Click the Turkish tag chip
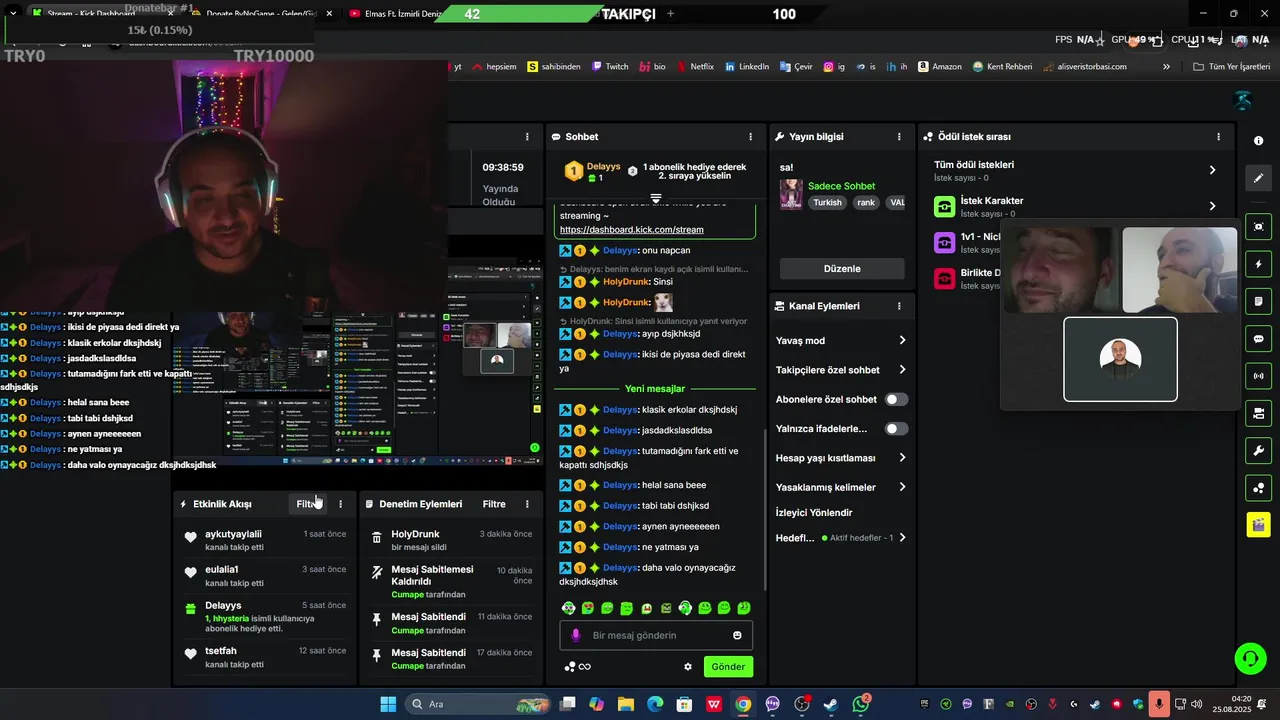Screen dimensions: 1280x720 pos(827,202)
